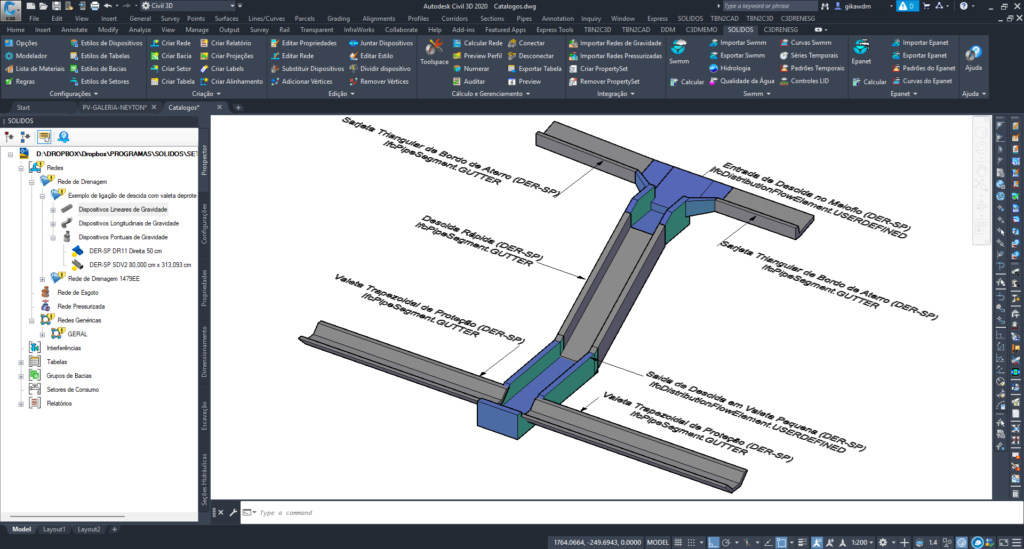Expand the Rede de Drenagem 1479EE node
The image size is (1024, 549).
pyautogui.click(x=44, y=278)
